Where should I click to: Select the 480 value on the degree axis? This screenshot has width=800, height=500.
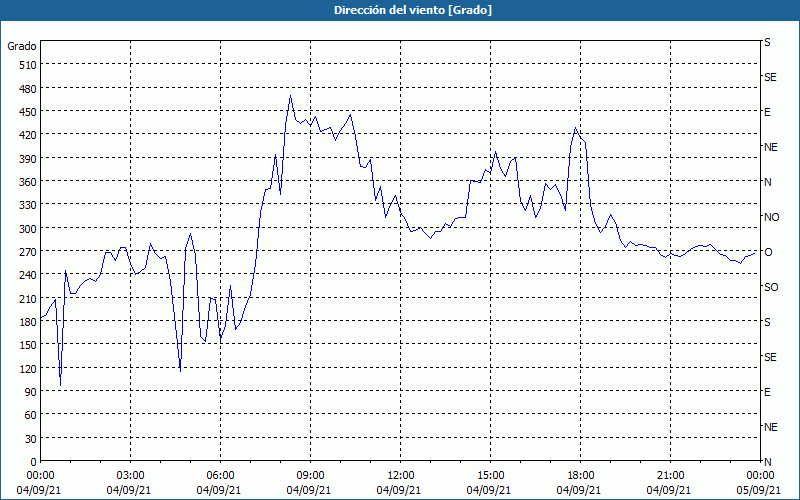tap(28, 89)
